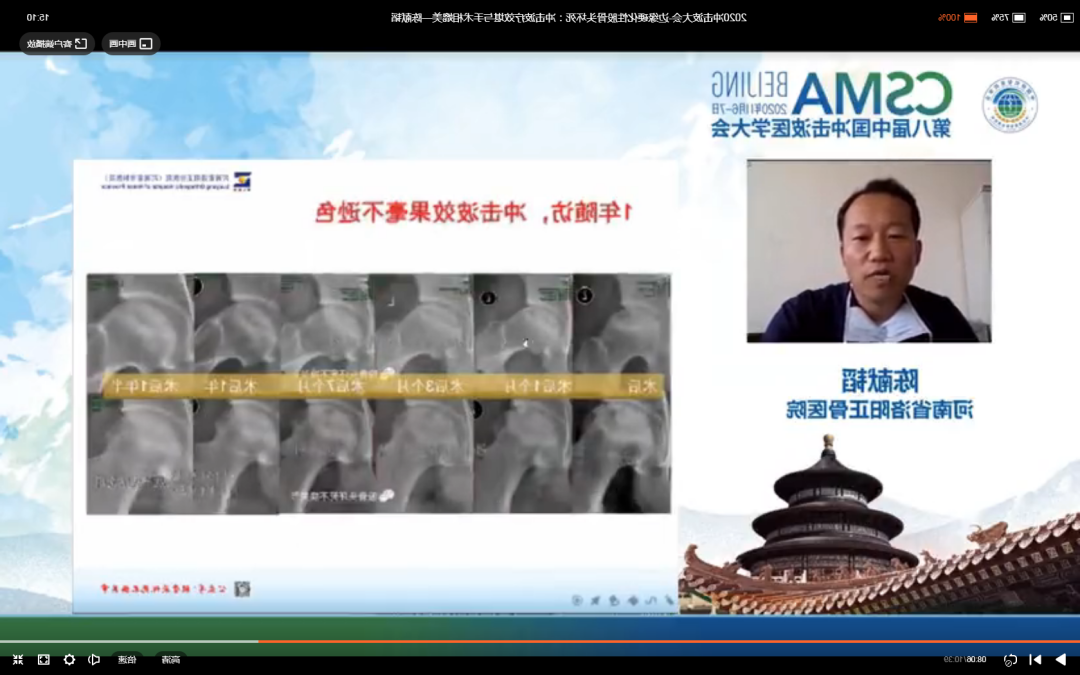Screen dimensions: 1080x675
Task: Open the player settings gear
Action: (69, 659)
